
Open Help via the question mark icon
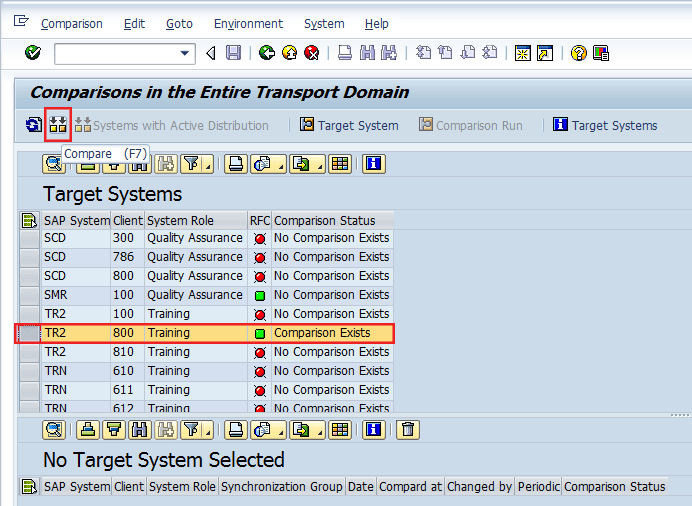coord(578,53)
